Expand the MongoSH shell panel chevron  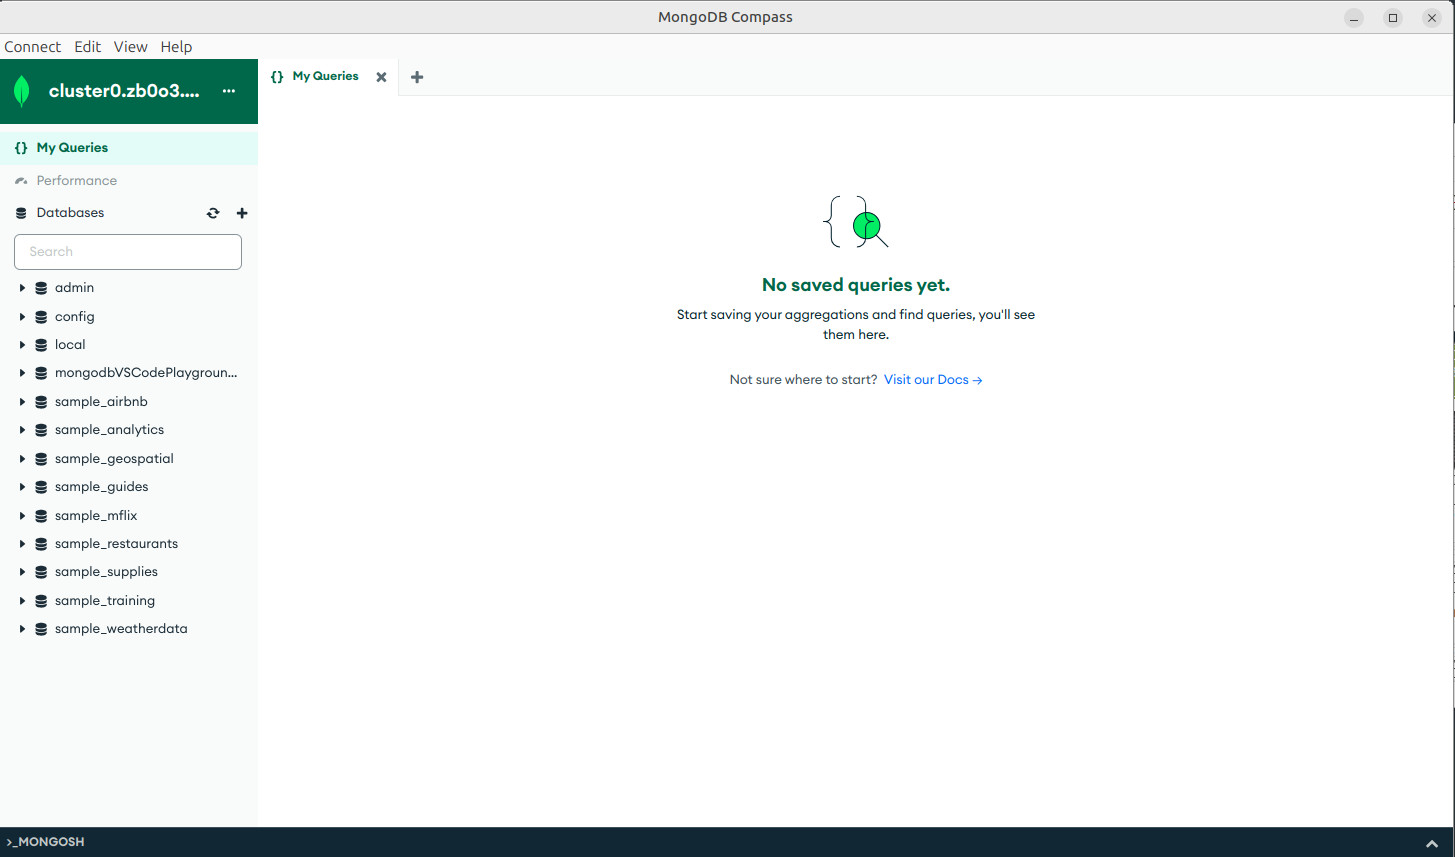(x=1432, y=843)
